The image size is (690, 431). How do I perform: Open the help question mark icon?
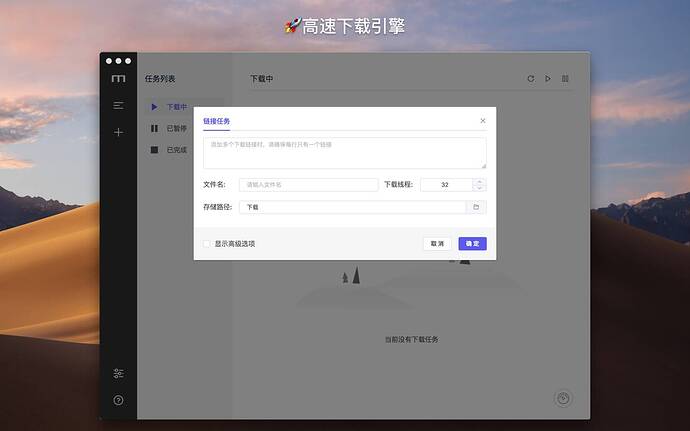point(118,400)
